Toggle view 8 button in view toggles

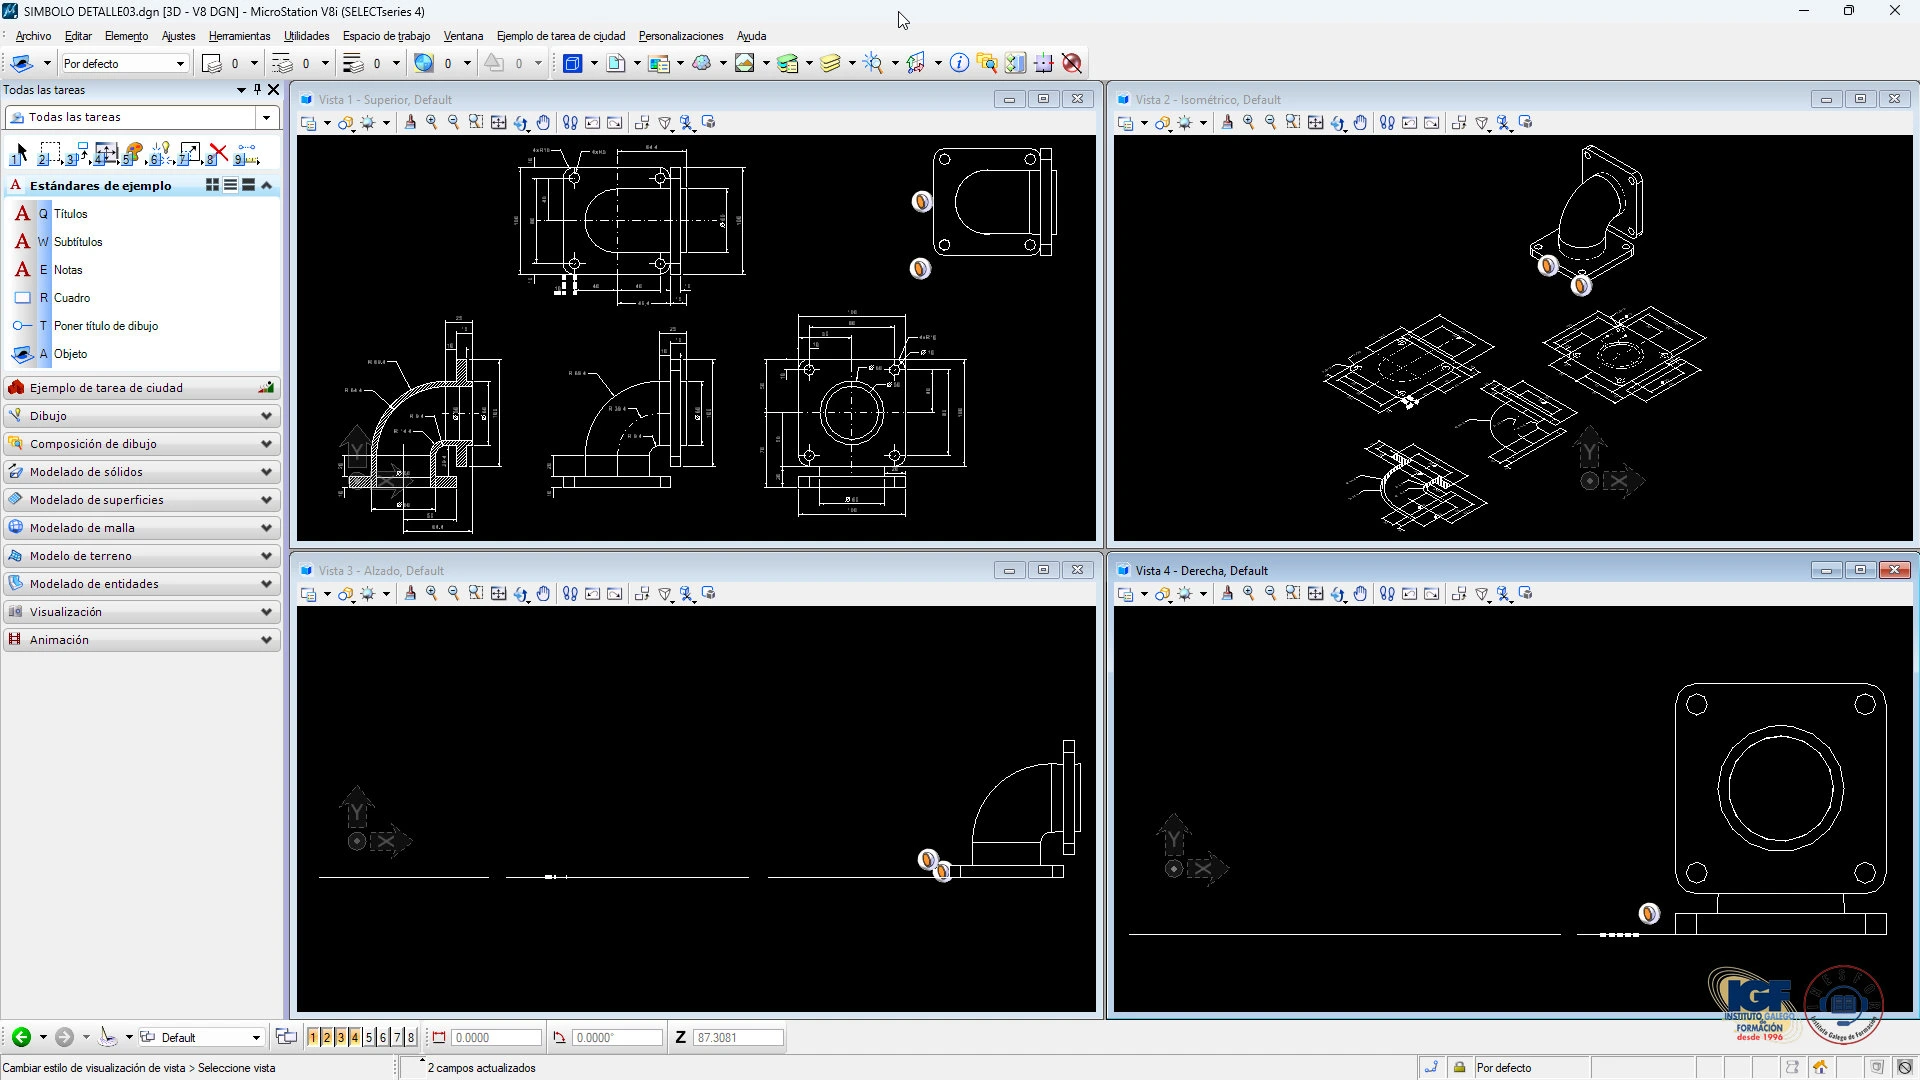(x=411, y=1037)
